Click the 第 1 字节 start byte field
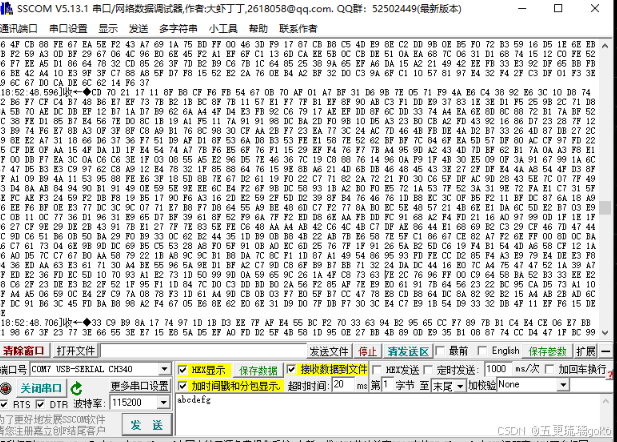617x442 pixels. click(387, 385)
